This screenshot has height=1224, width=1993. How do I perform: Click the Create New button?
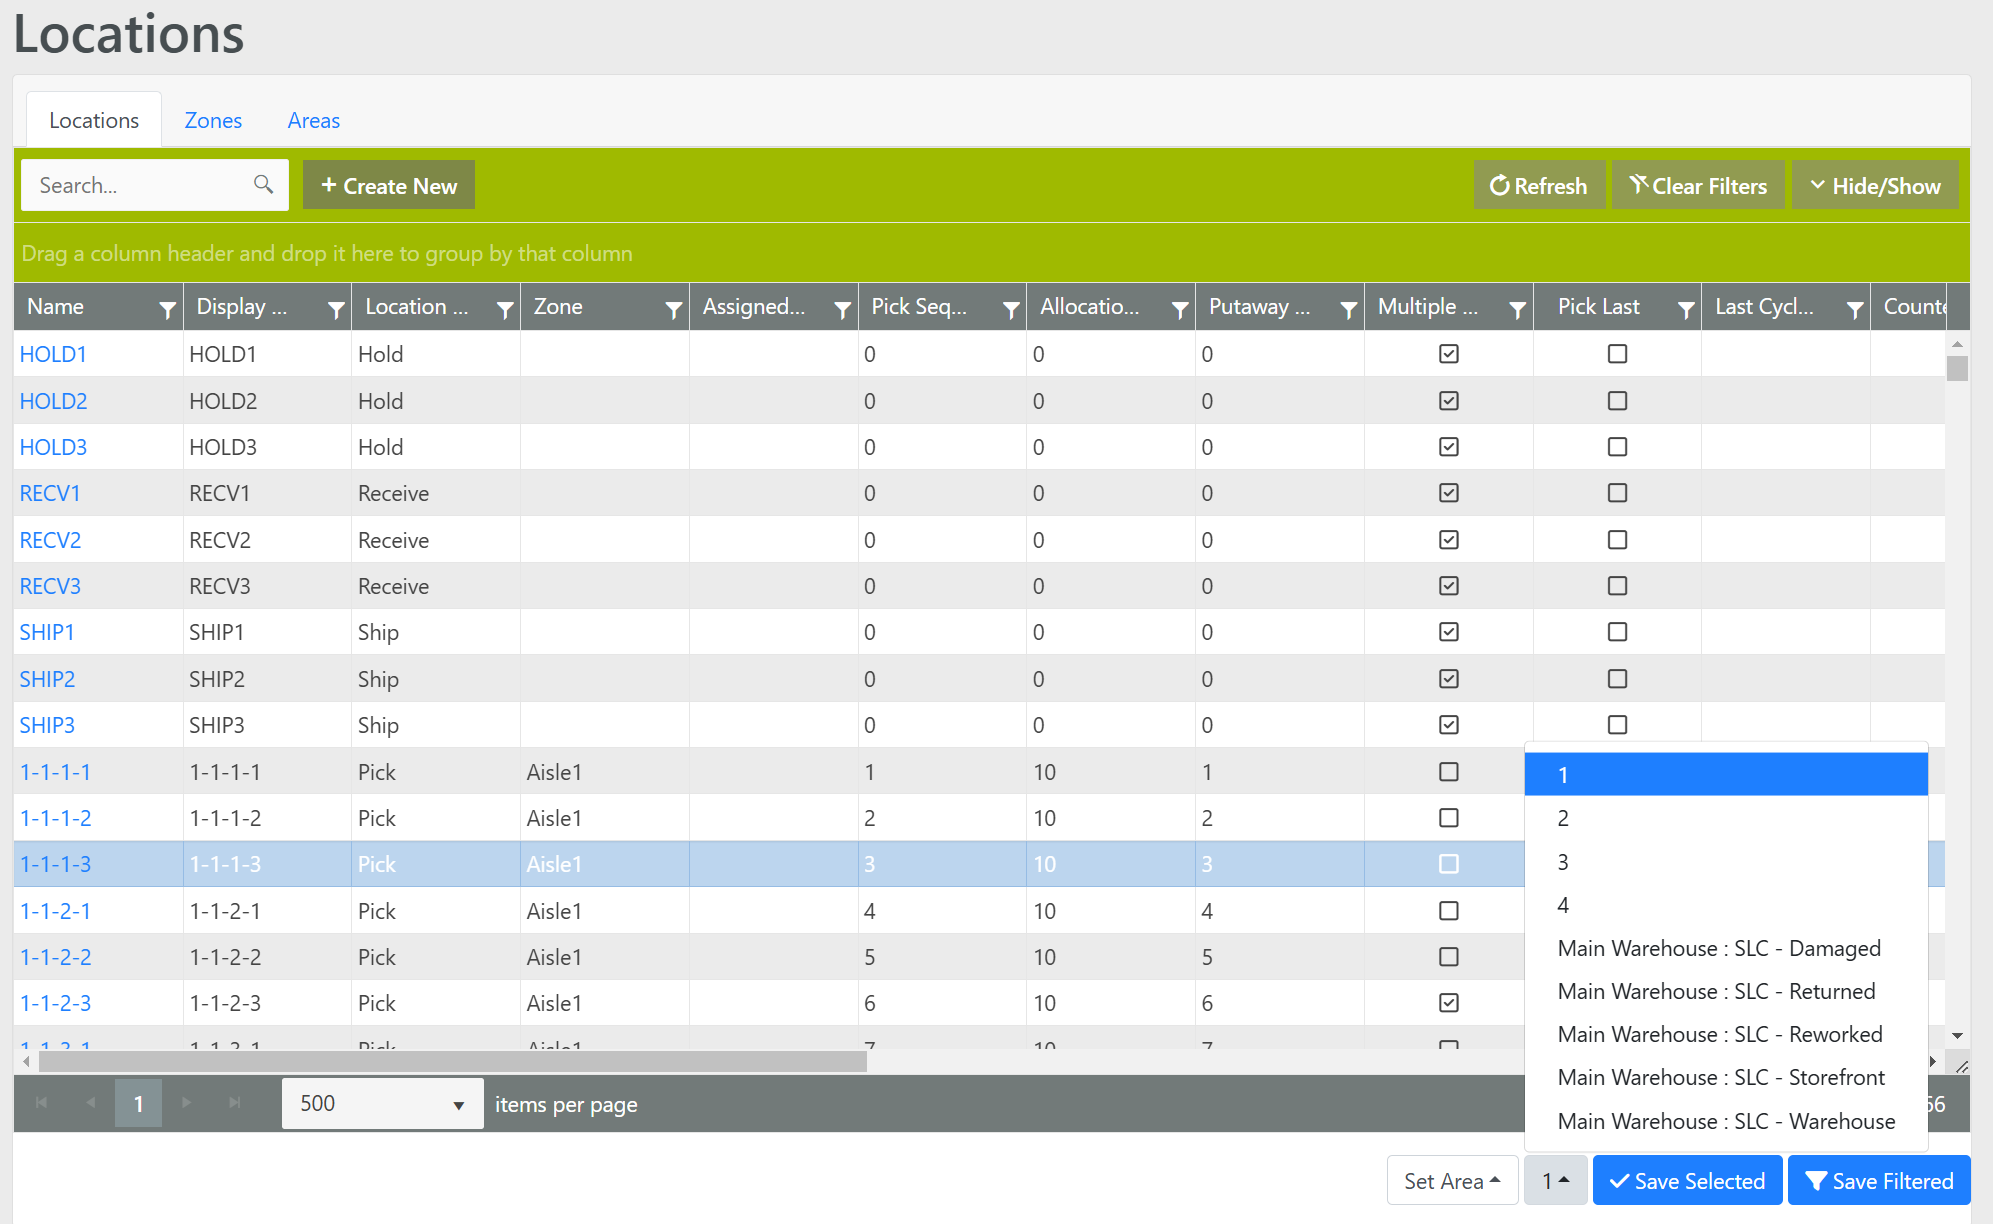click(389, 186)
